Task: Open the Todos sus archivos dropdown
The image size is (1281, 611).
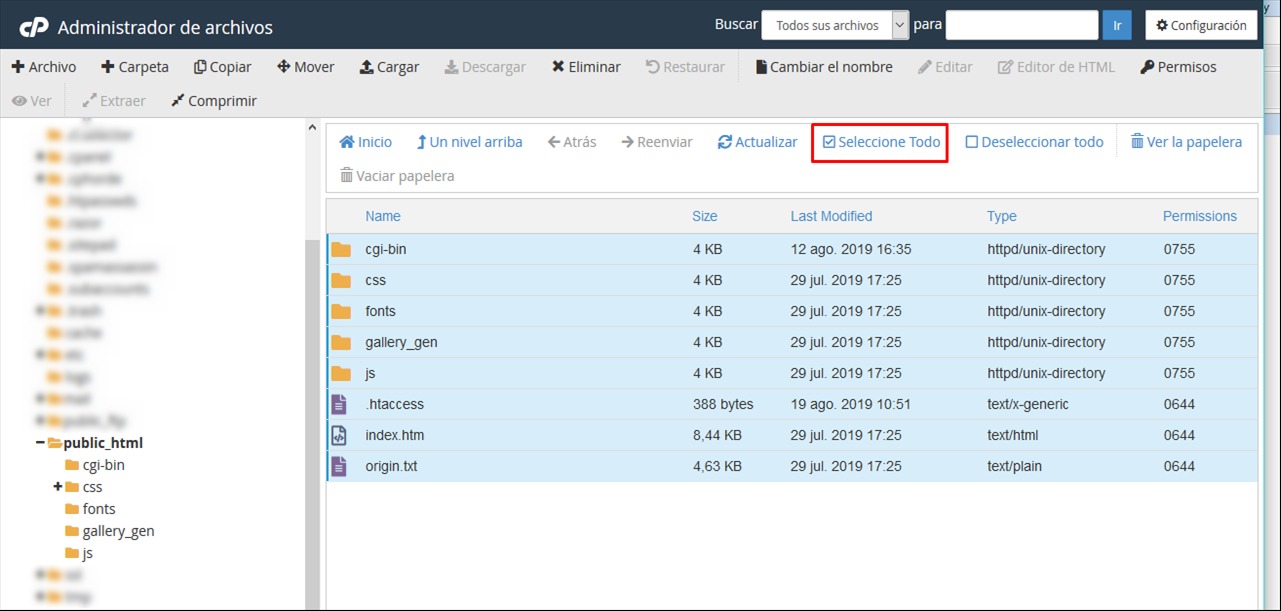Action: [835, 25]
